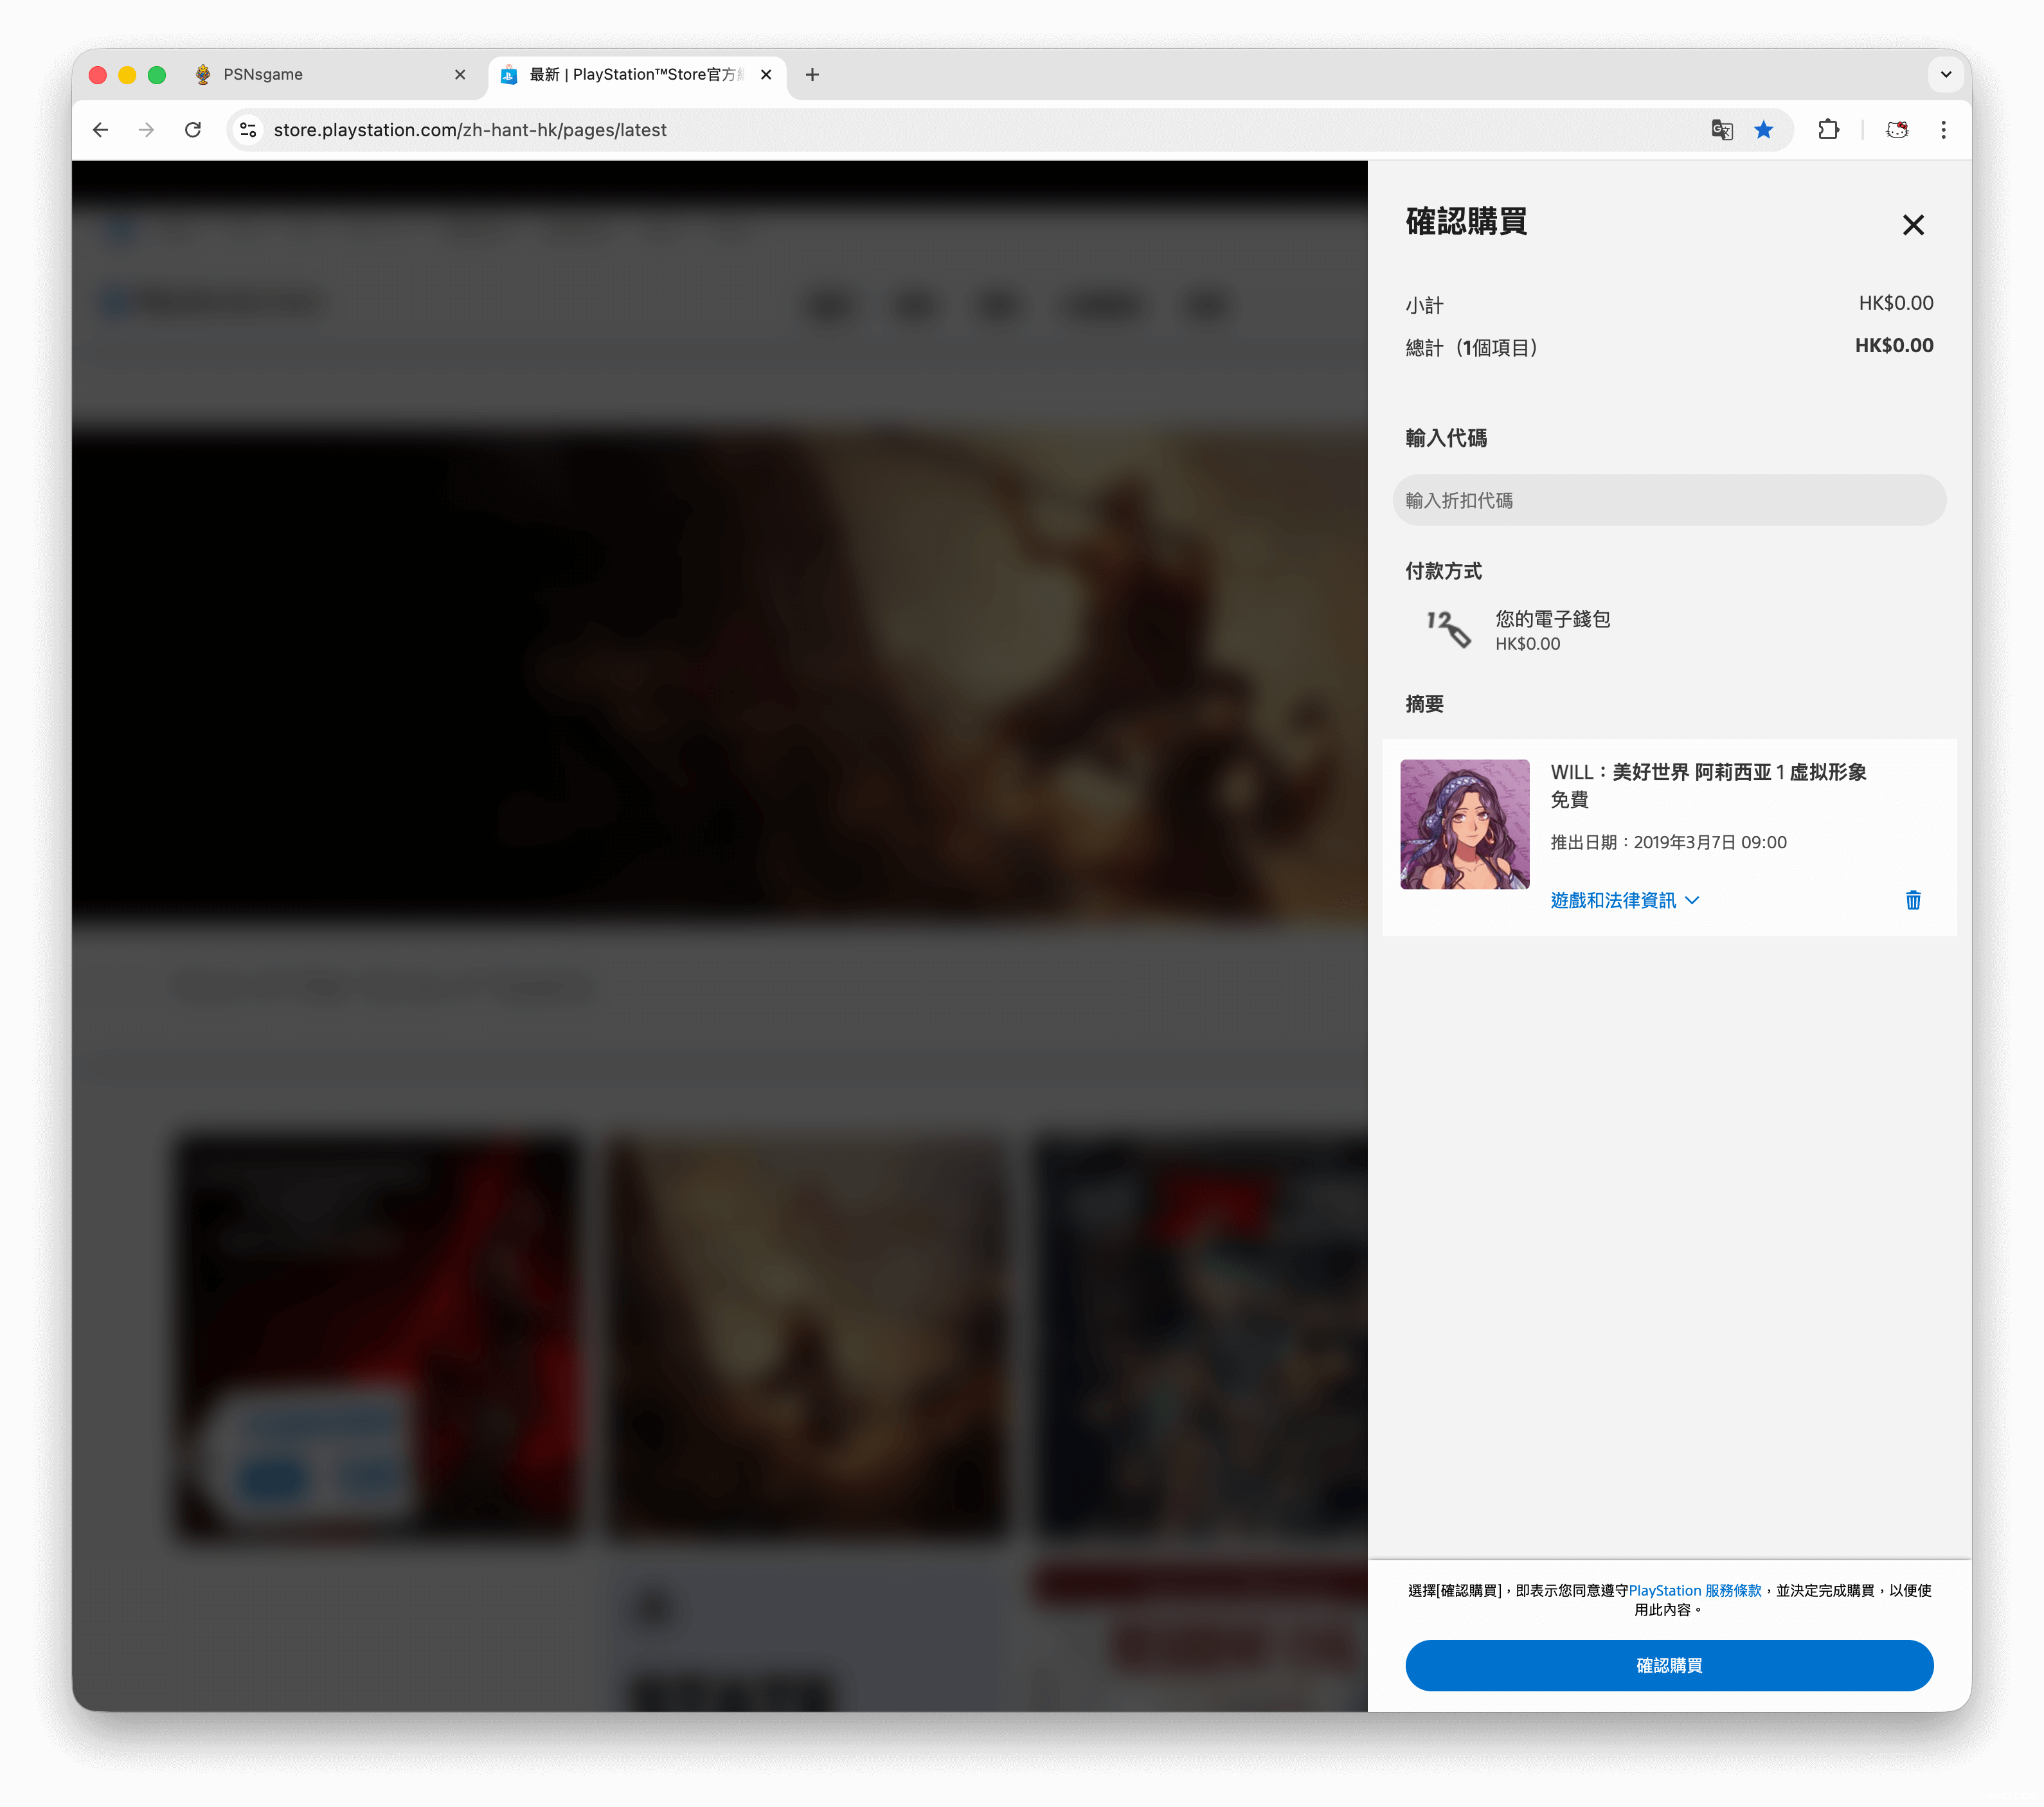The width and height of the screenshot is (2044, 1807).
Task: Reload the current page
Action: click(x=193, y=130)
